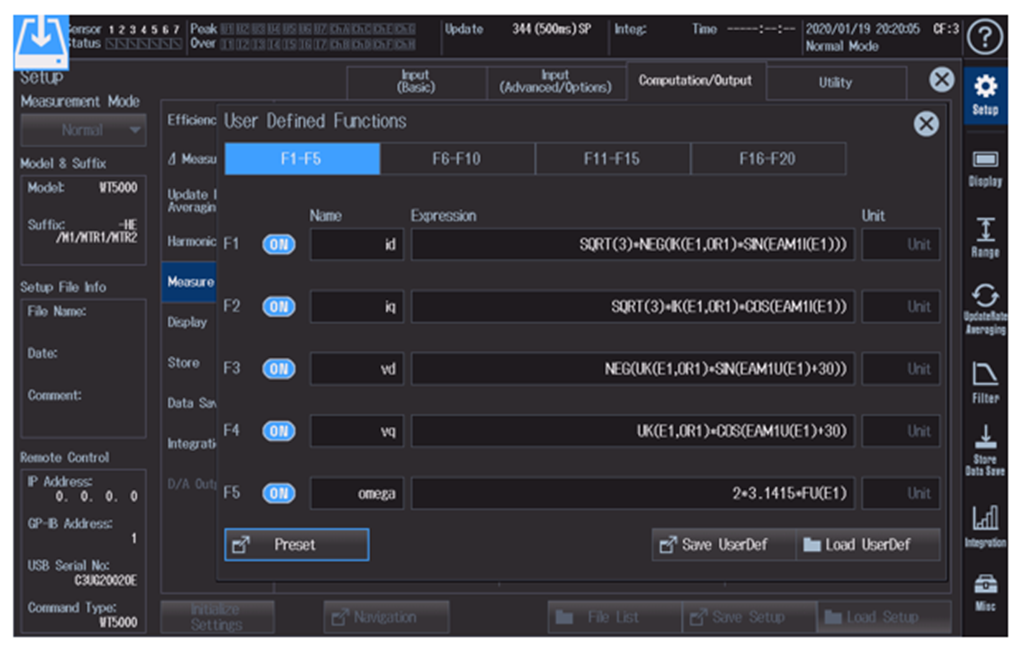The image size is (1023, 652).
Task: Switch to the F6-F10 tab
Action: tap(457, 159)
